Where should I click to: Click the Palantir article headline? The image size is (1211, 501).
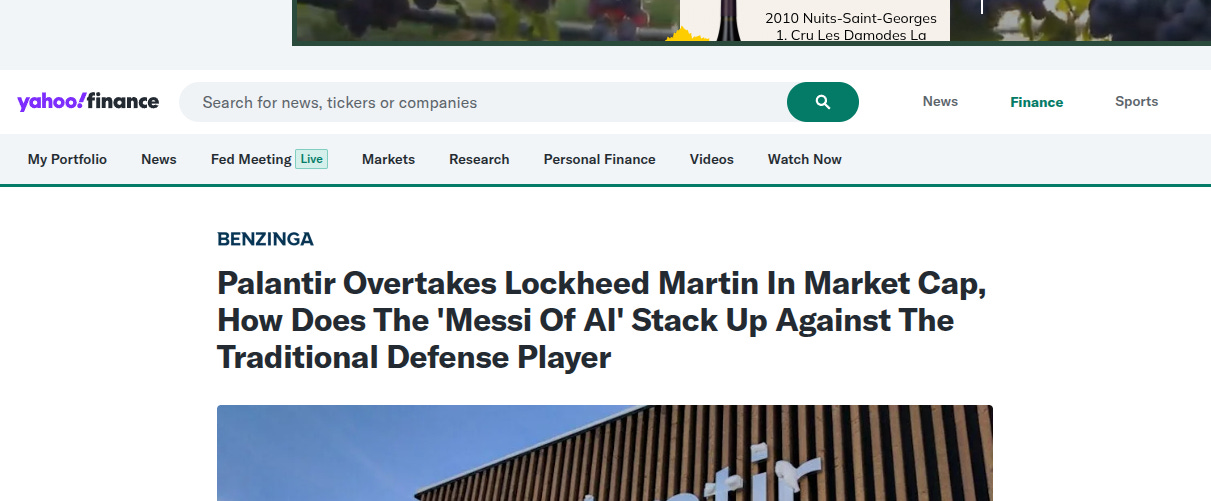[x=602, y=320]
